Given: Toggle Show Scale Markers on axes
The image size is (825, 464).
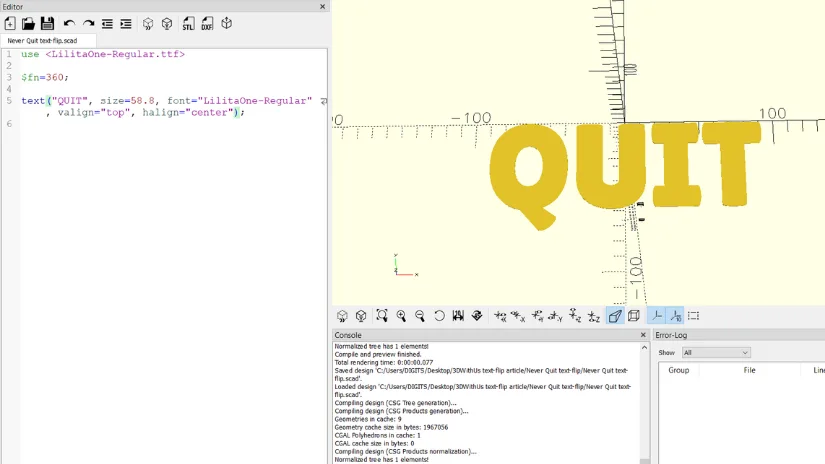Looking at the screenshot, I should coord(675,316).
